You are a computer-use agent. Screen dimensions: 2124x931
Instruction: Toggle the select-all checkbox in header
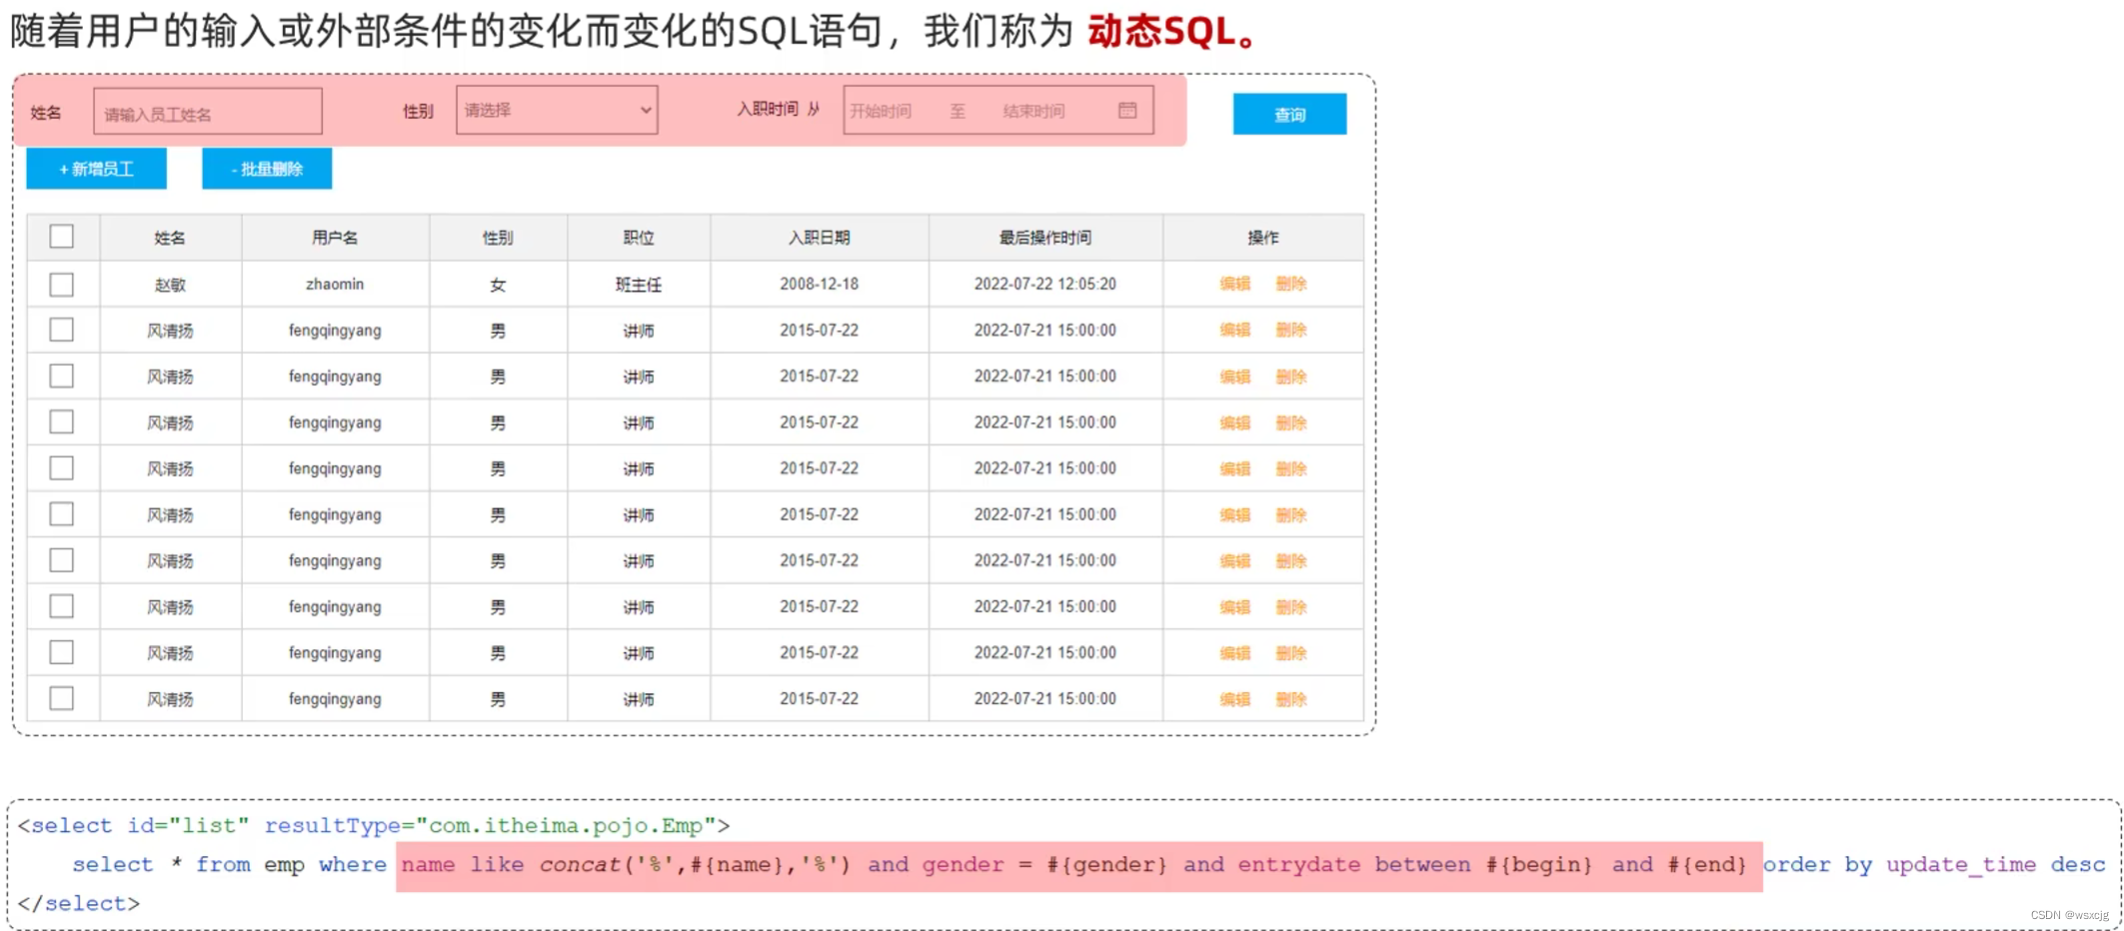(x=62, y=237)
